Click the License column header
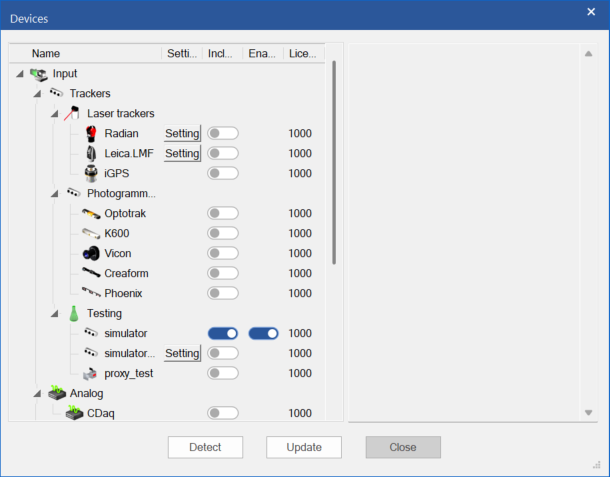The height and width of the screenshot is (477, 610). 301,53
